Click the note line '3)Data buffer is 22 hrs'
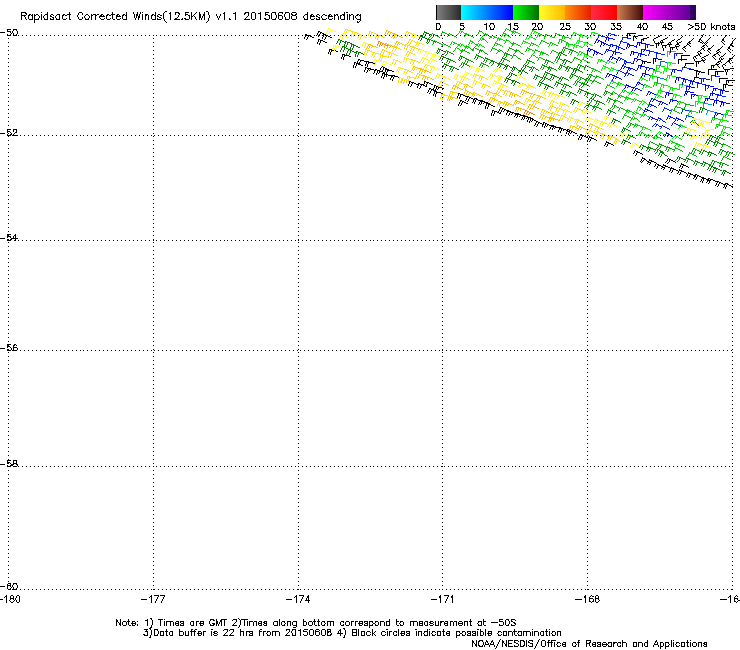The width and height of the screenshot is (740, 650). [352, 633]
